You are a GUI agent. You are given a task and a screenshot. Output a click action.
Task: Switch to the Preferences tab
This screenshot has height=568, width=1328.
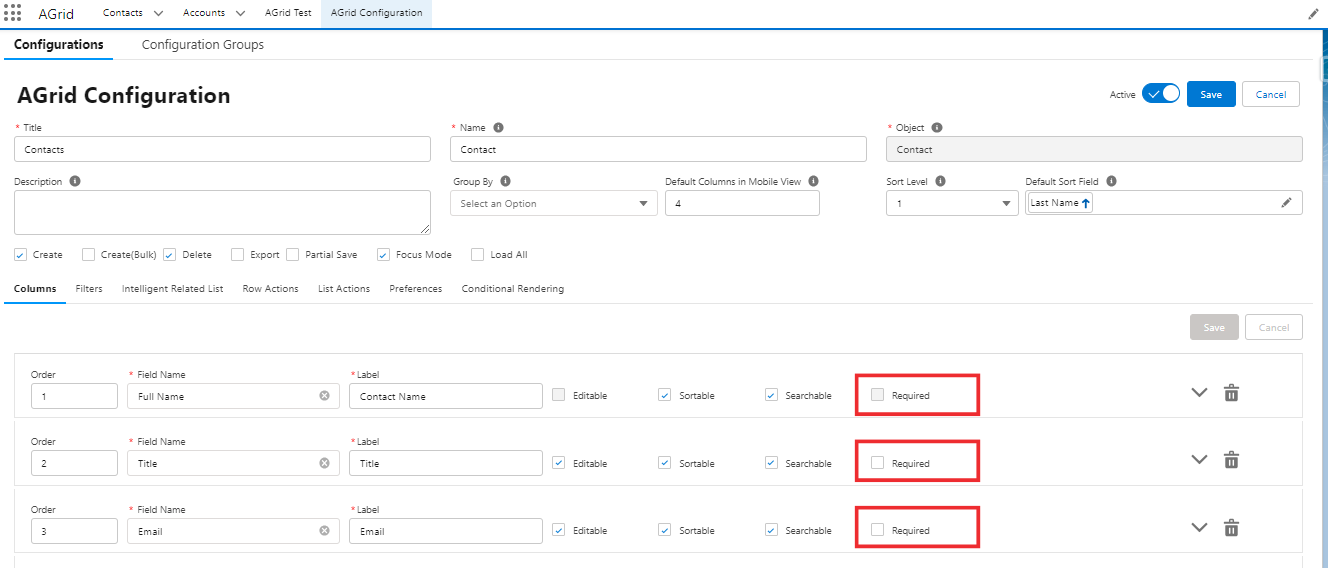pyautogui.click(x=416, y=289)
